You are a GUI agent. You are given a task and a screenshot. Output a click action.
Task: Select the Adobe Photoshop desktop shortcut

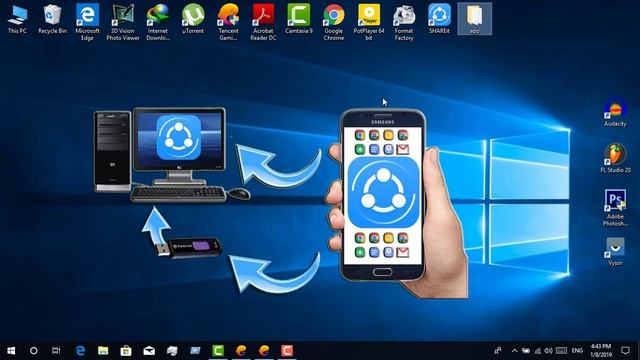615,208
